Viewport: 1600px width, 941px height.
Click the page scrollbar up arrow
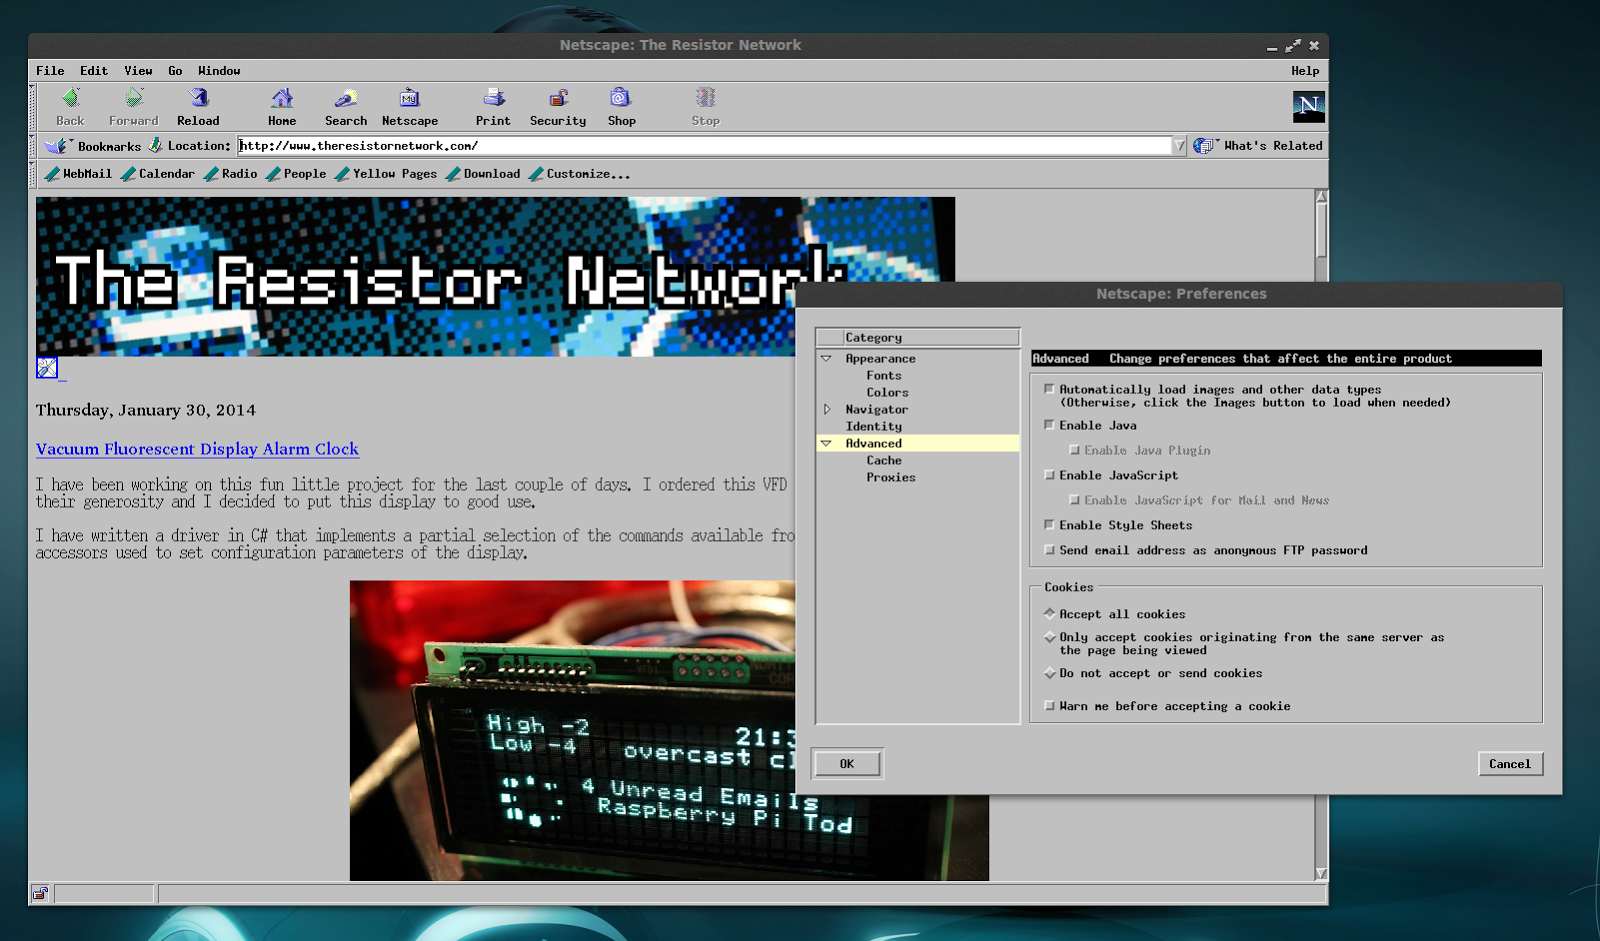click(x=1321, y=197)
